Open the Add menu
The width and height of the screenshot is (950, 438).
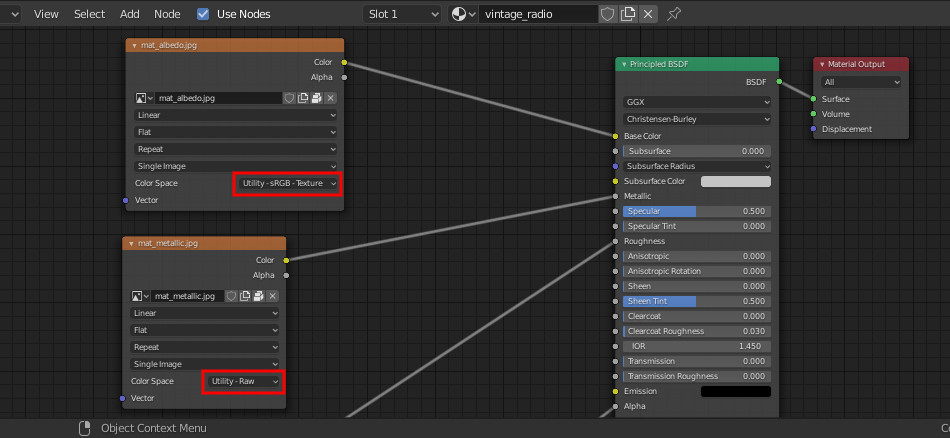click(130, 14)
